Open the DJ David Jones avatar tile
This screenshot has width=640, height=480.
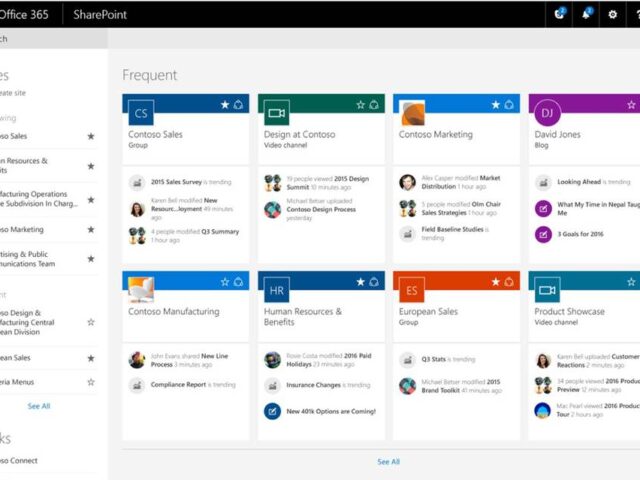(547, 113)
